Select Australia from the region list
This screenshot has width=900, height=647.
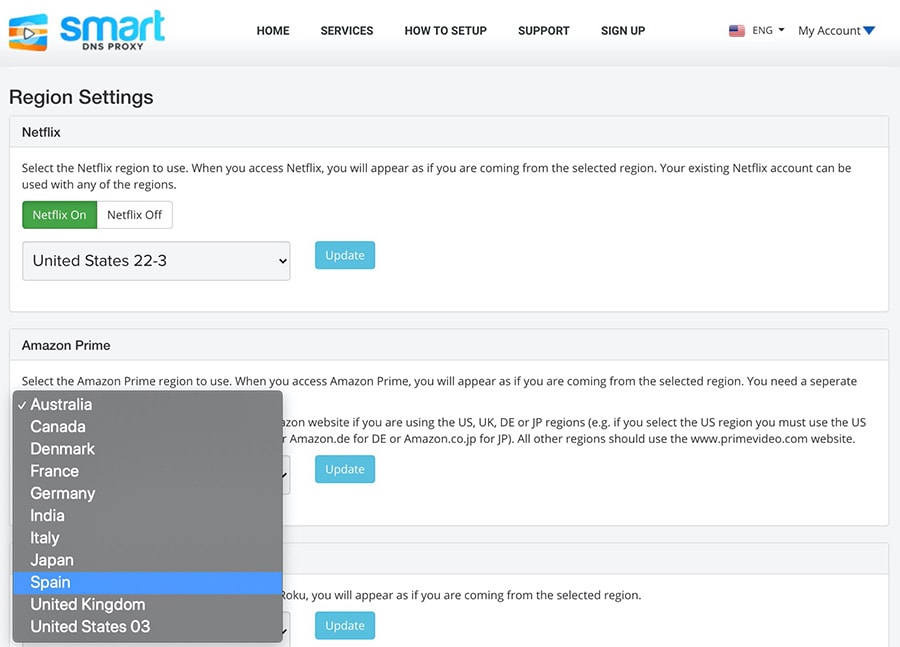click(148, 404)
